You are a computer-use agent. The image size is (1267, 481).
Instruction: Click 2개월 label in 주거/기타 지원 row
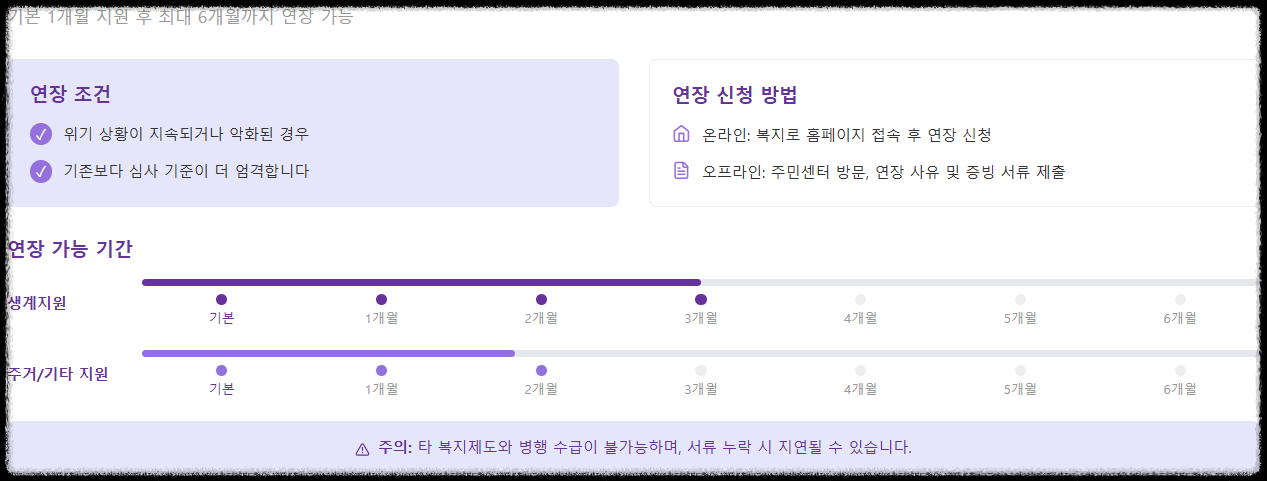click(x=542, y=389)
